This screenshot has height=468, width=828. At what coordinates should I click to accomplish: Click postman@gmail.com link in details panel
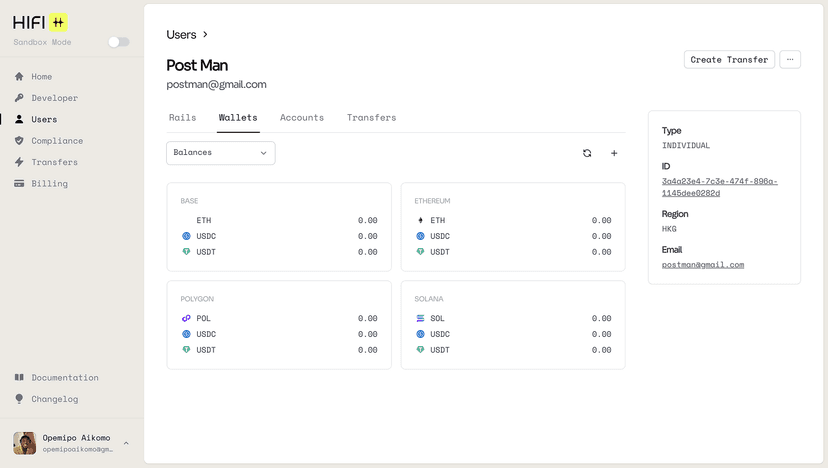coord(703,265)
